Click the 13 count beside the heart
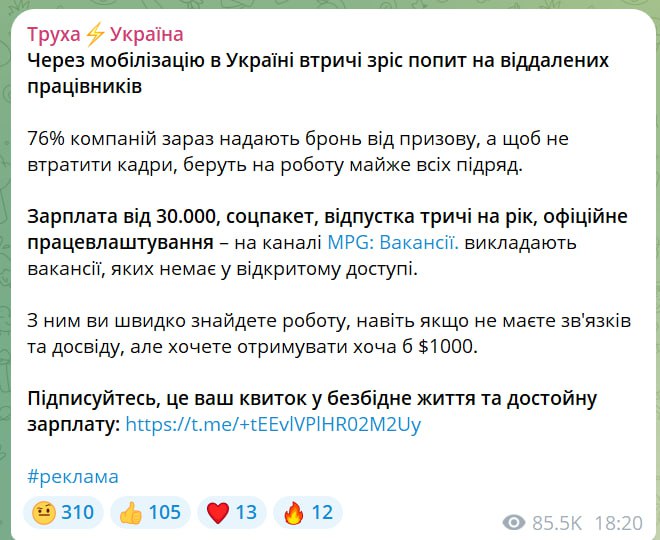 click(246, 513)
